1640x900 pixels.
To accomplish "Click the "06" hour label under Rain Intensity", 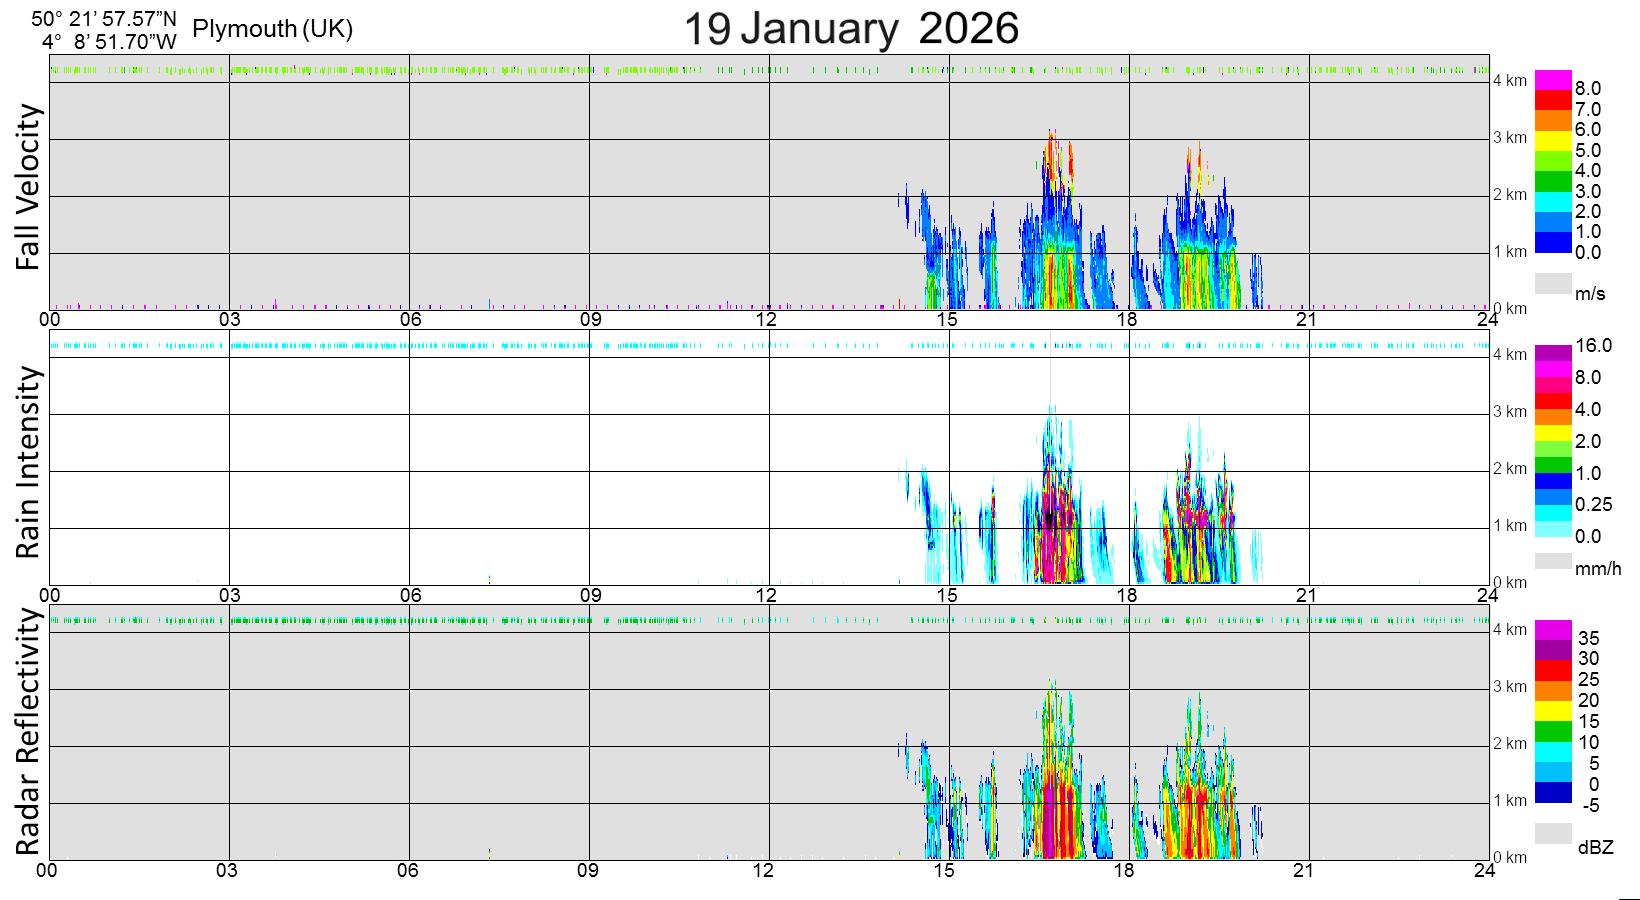I will pos(409,595).
